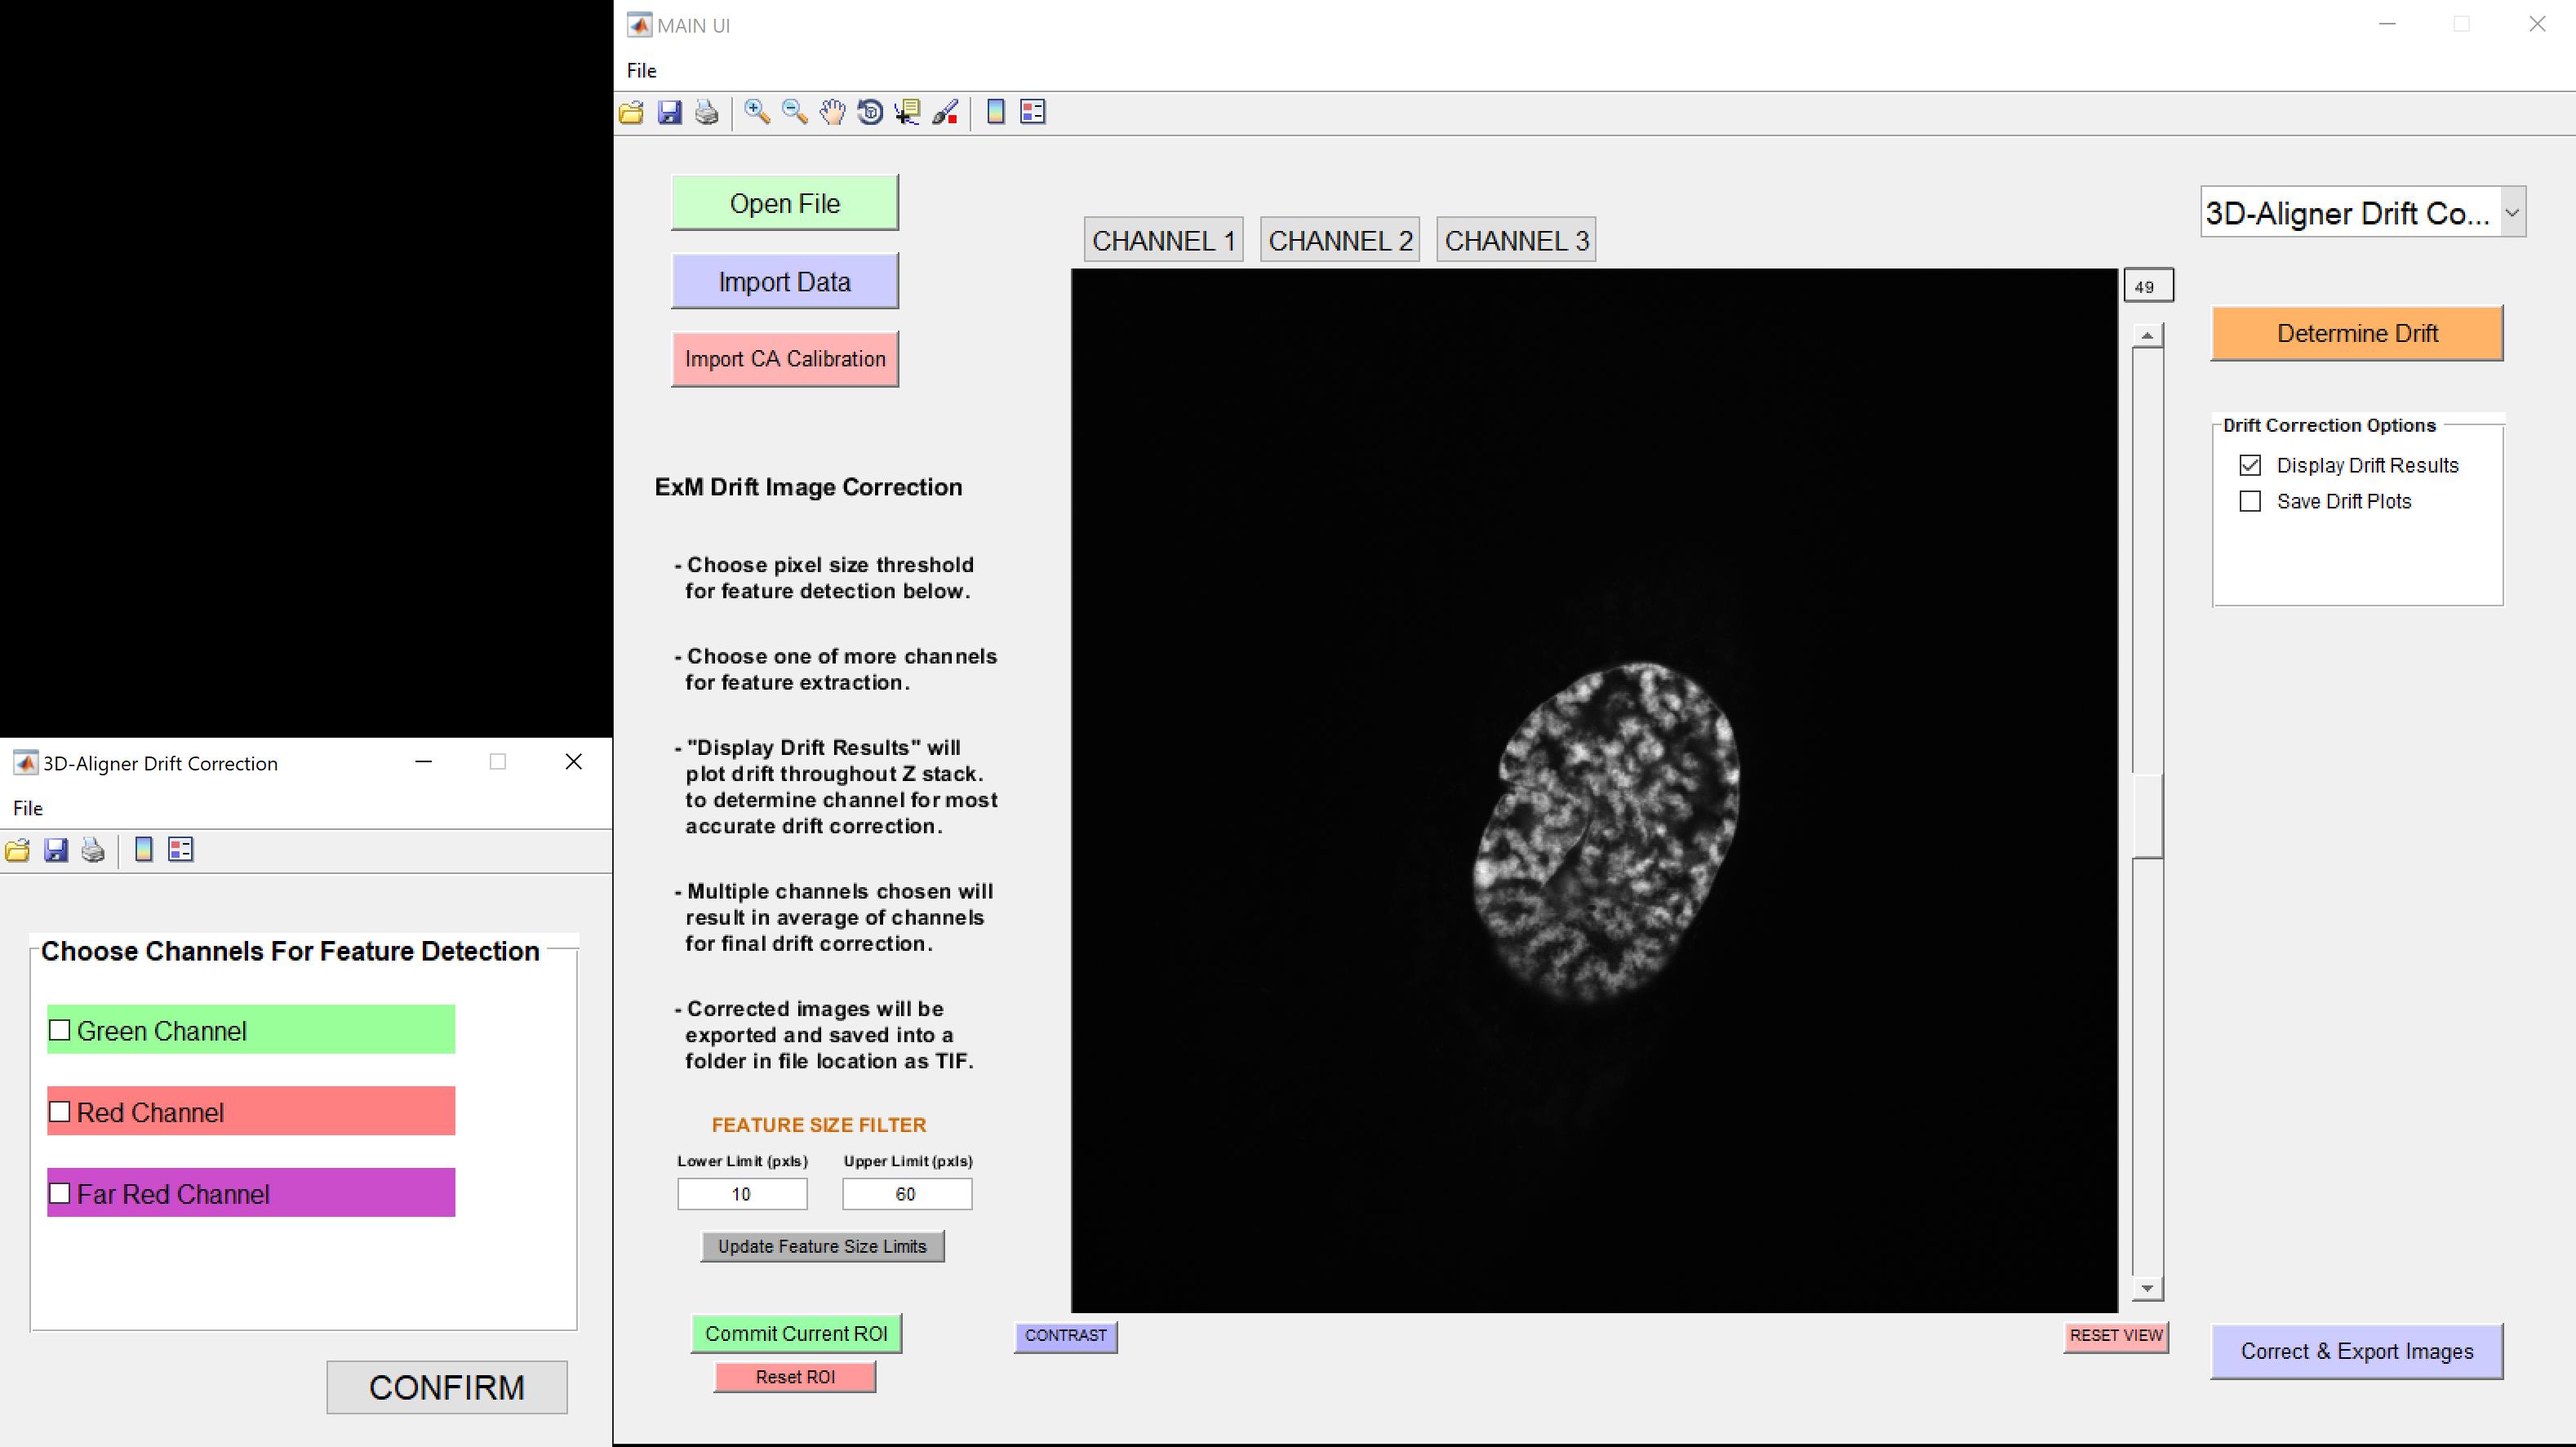Click the CONFIRM button
The width and height of the screenshot is (2576, 1447).
point(446,1387)
